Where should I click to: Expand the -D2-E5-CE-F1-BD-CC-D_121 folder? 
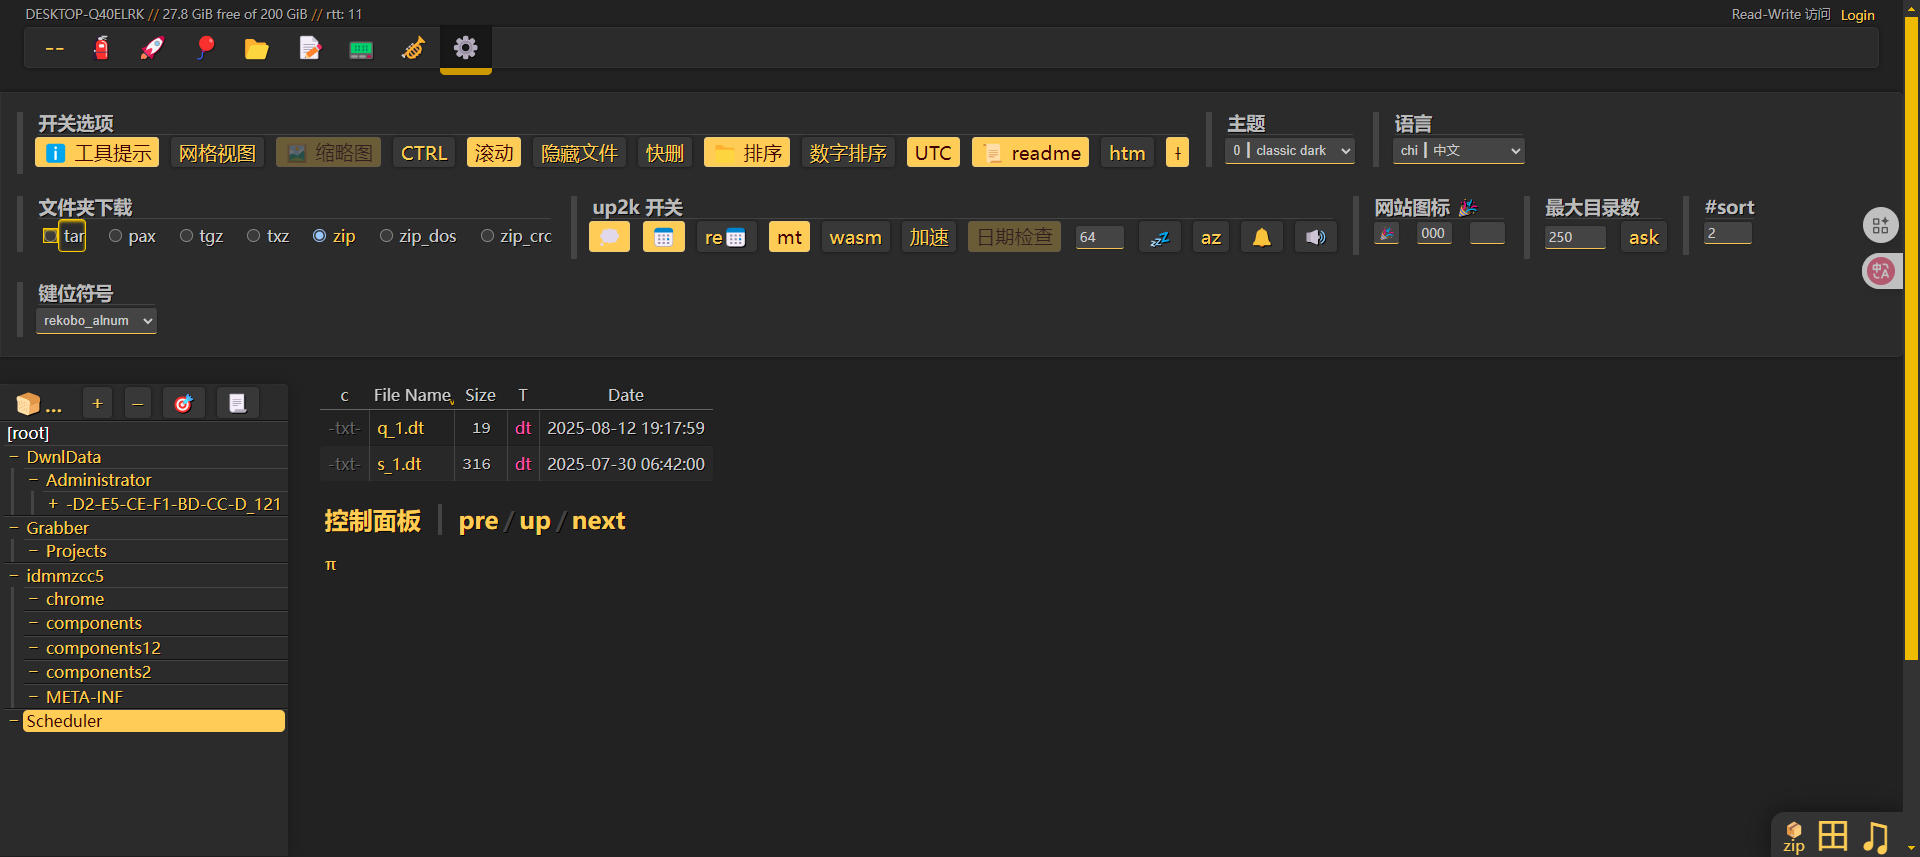pyautogui.click(x=53, y=504)
